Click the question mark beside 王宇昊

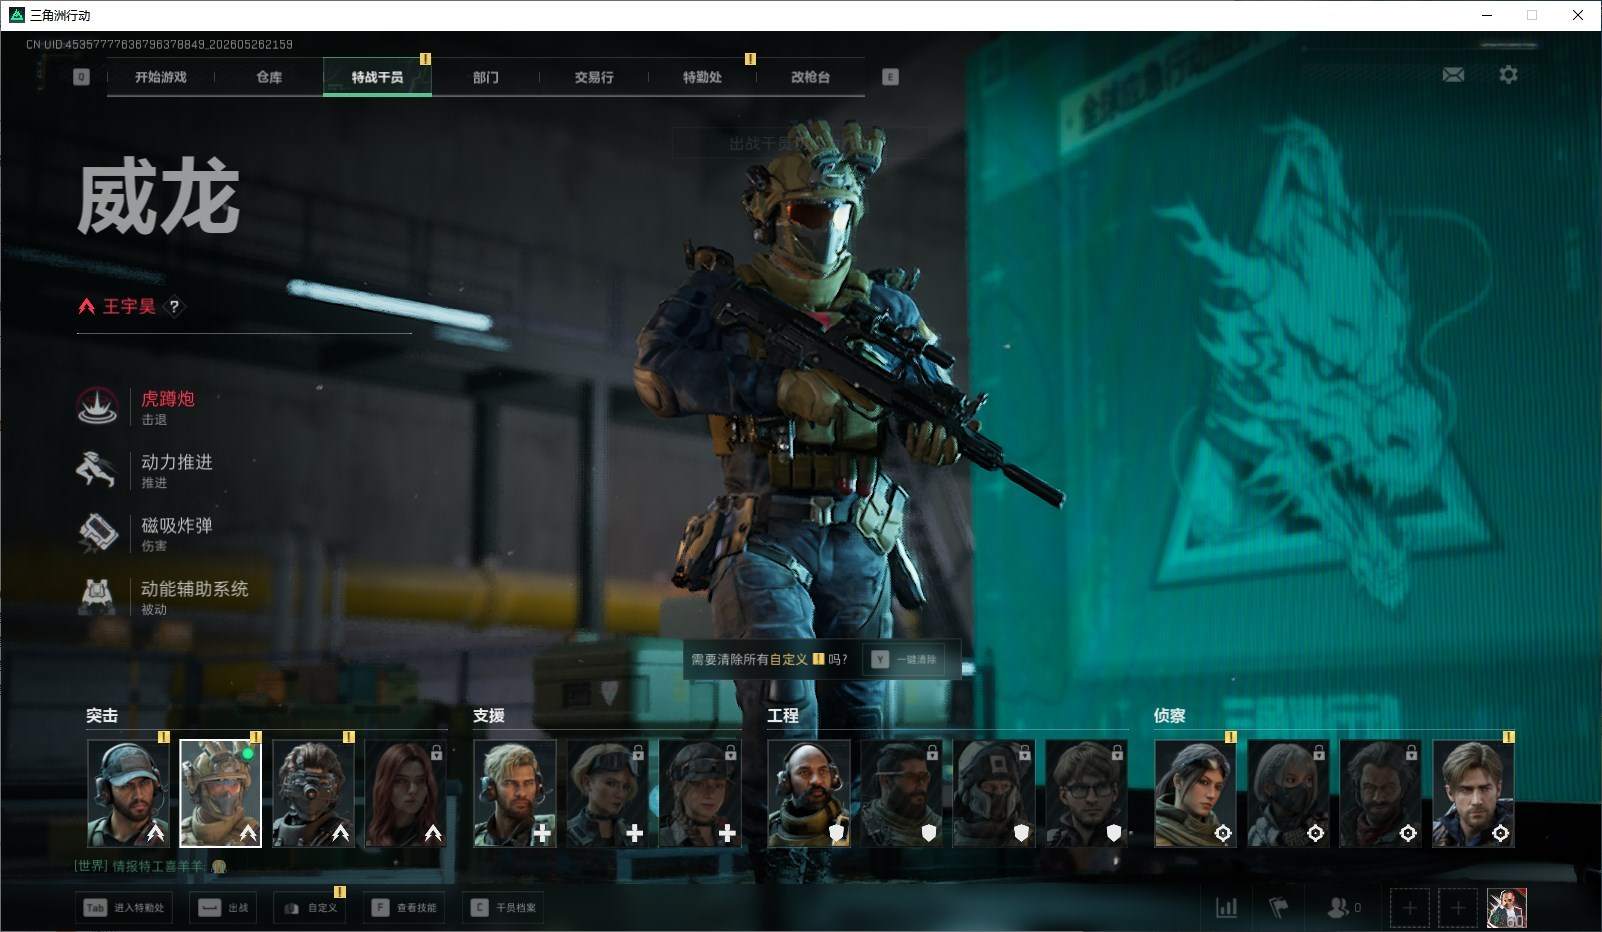tap(174, 307)
